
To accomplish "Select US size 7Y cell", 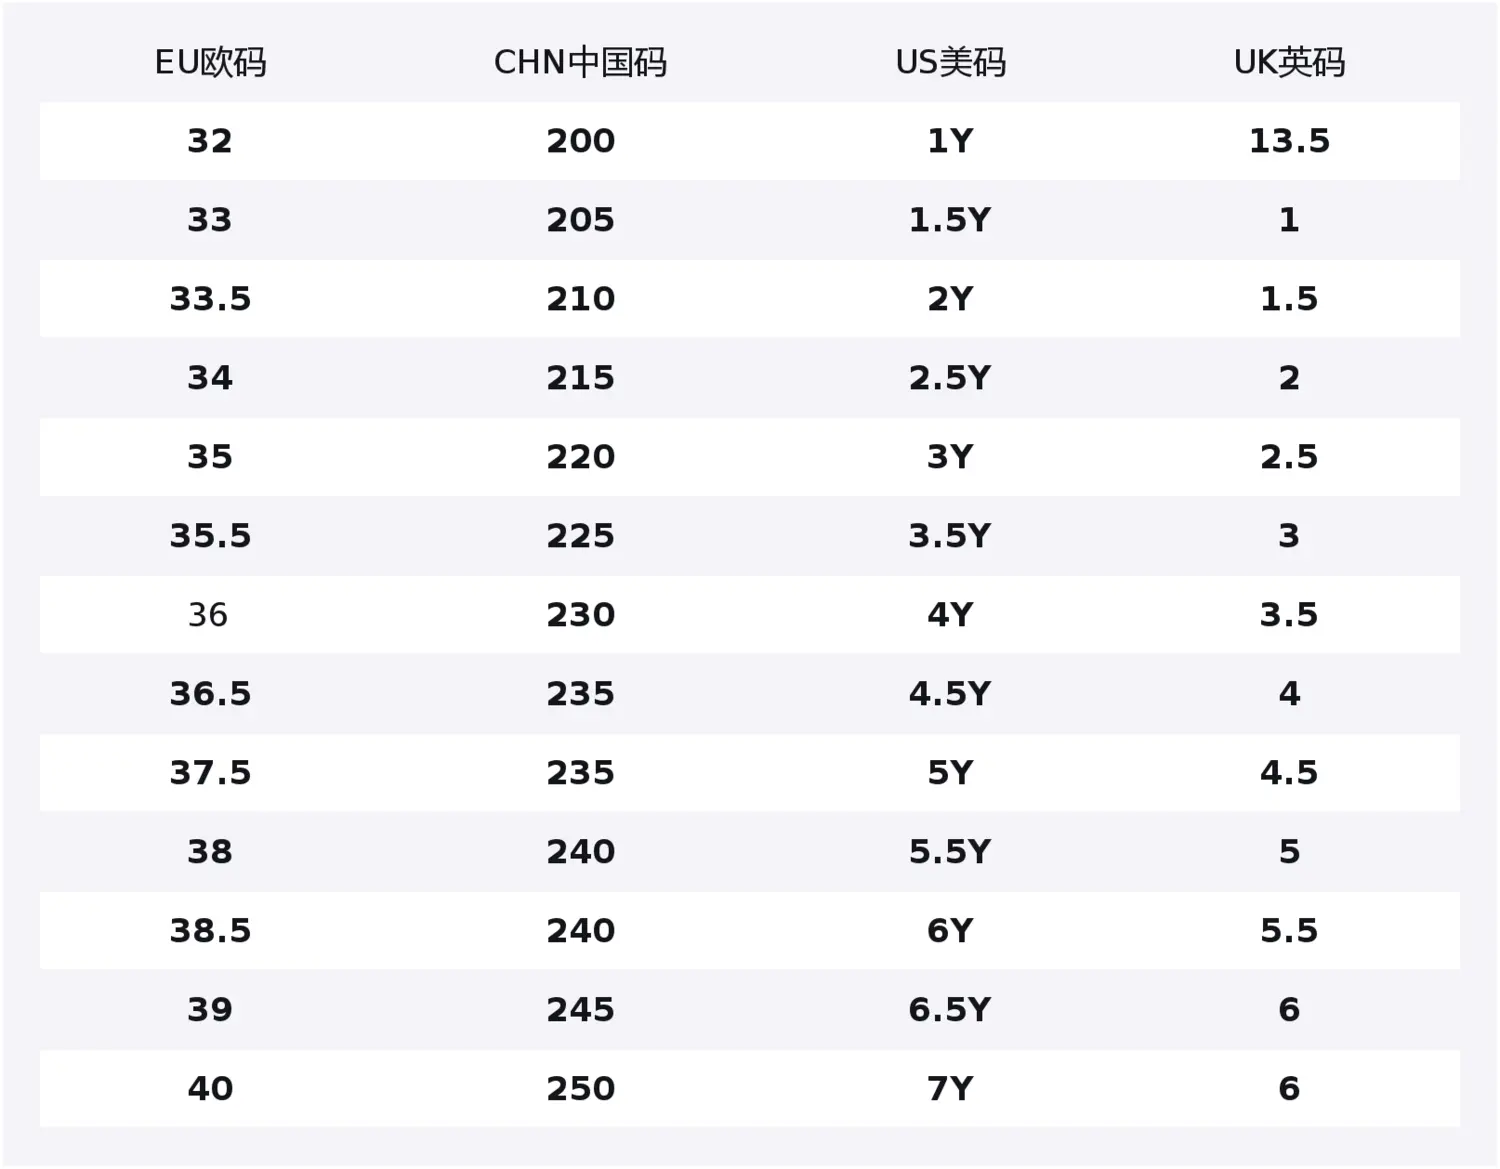I will click(950, 1089).
